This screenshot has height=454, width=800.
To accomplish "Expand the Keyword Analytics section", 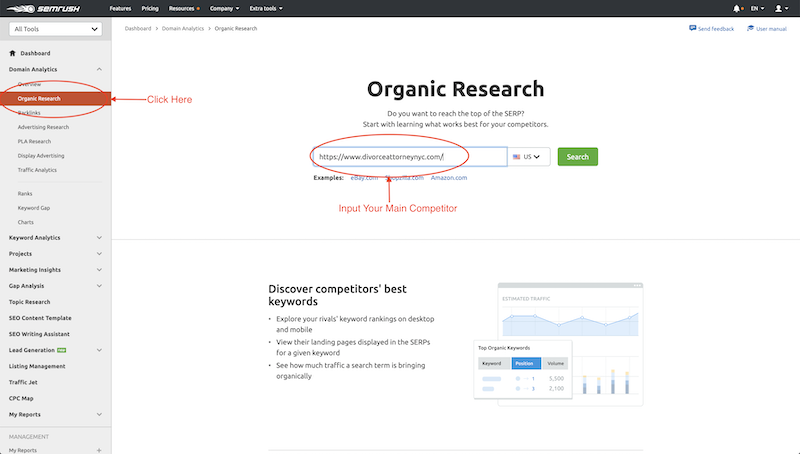I will tap(99, 238).
